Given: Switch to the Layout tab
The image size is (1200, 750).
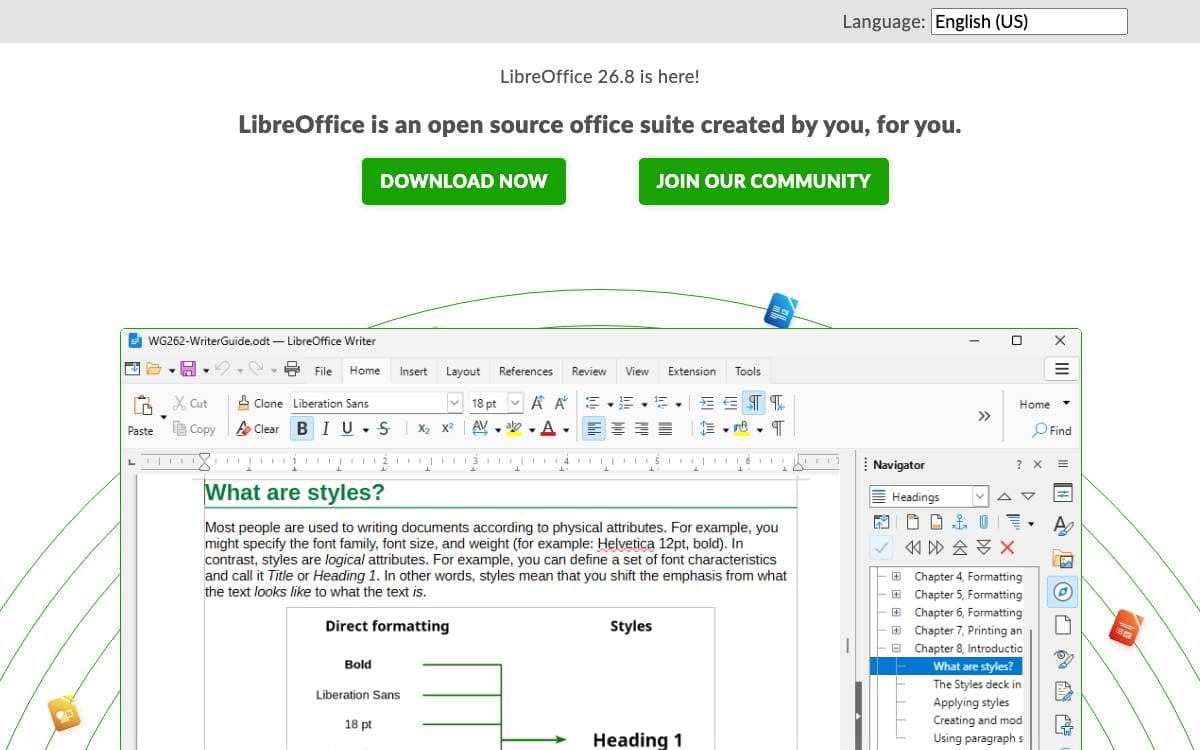Looking at the screenshot, I should pos(462,371).
